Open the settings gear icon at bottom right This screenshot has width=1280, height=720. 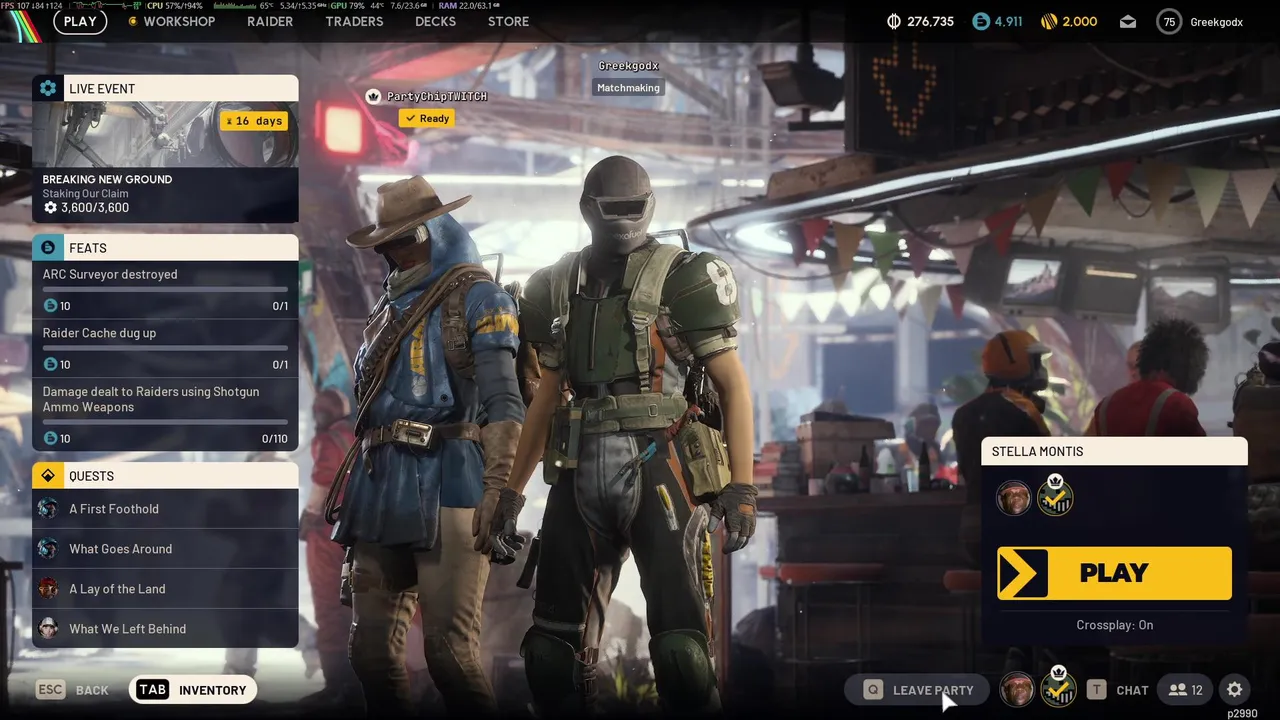(x=1235, y=690)
